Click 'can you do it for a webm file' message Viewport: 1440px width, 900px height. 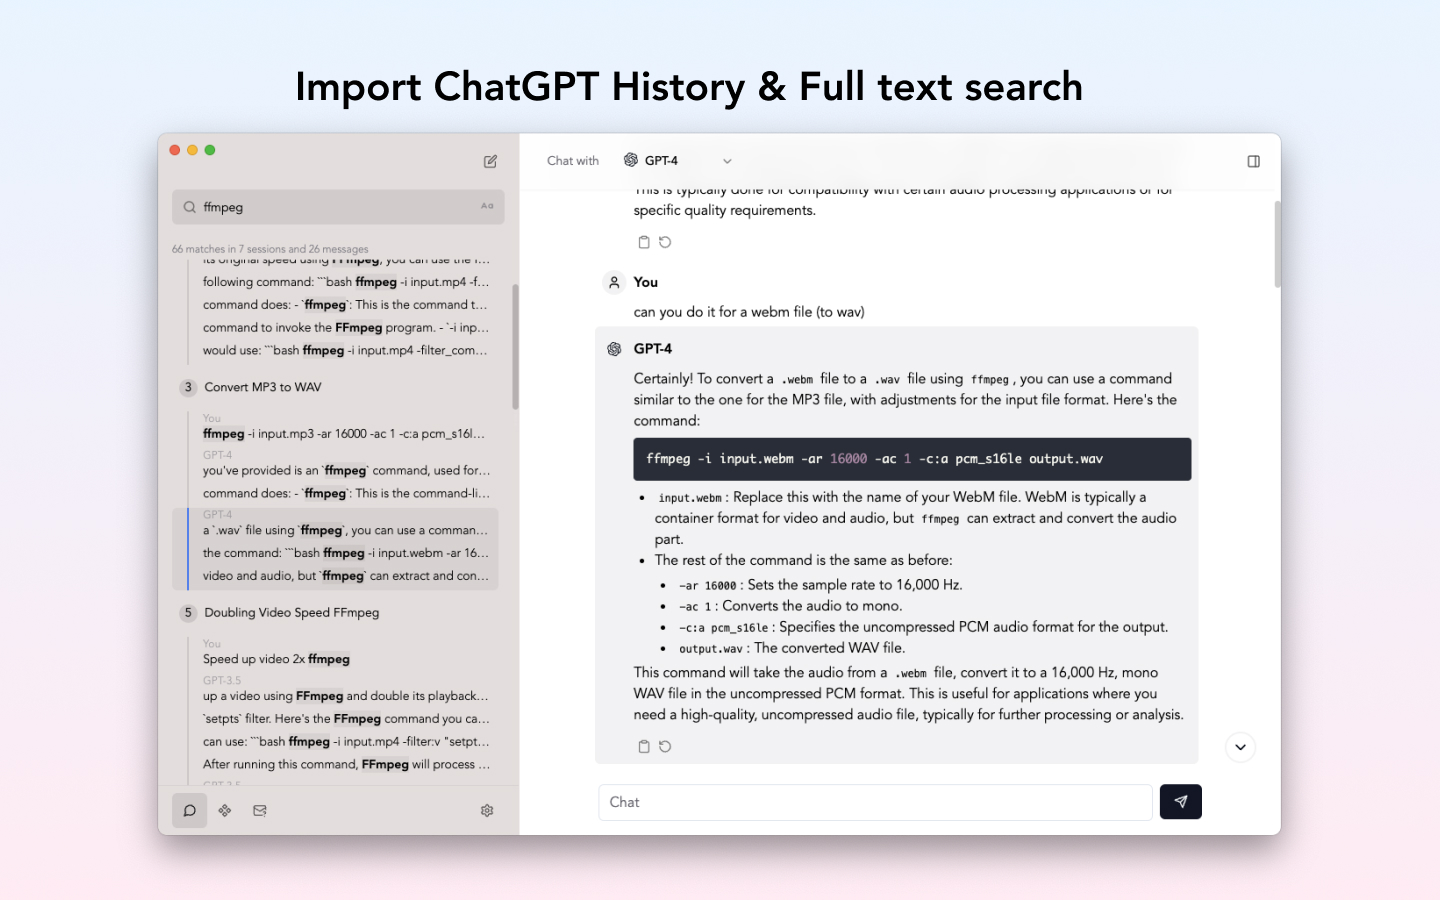pos(749,312)
